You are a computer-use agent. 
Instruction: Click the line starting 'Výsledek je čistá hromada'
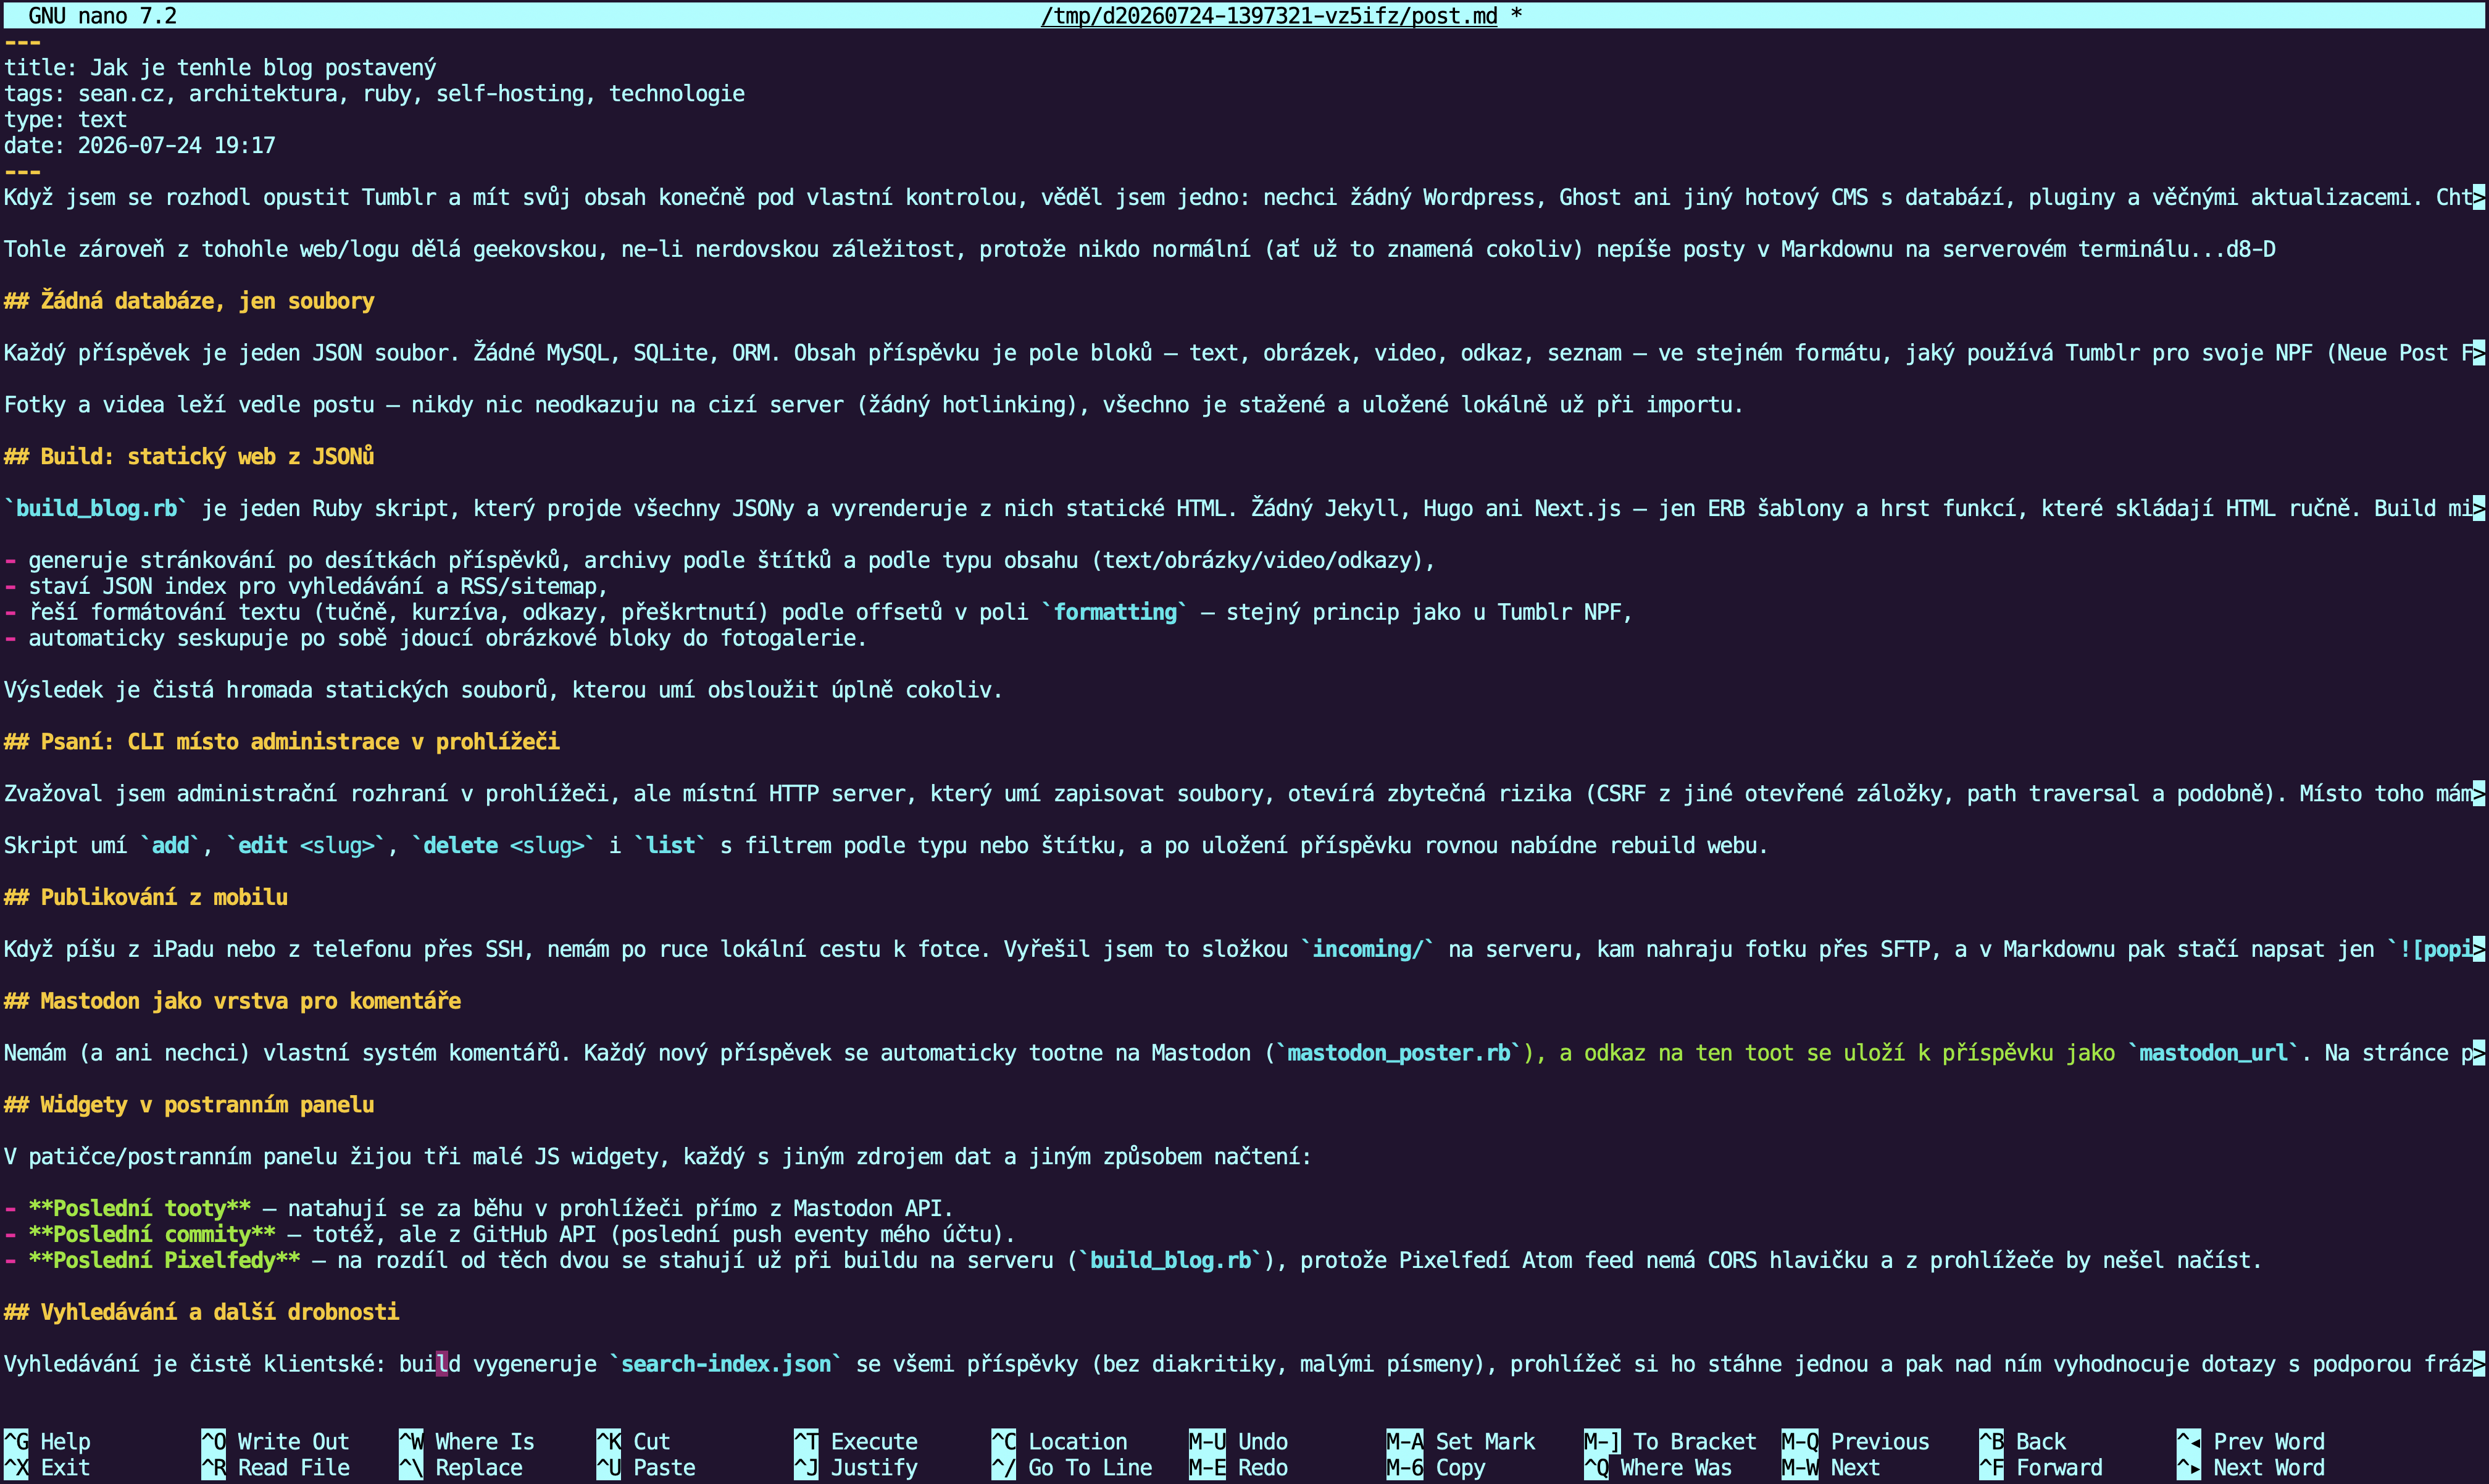(x=503, y=690)
